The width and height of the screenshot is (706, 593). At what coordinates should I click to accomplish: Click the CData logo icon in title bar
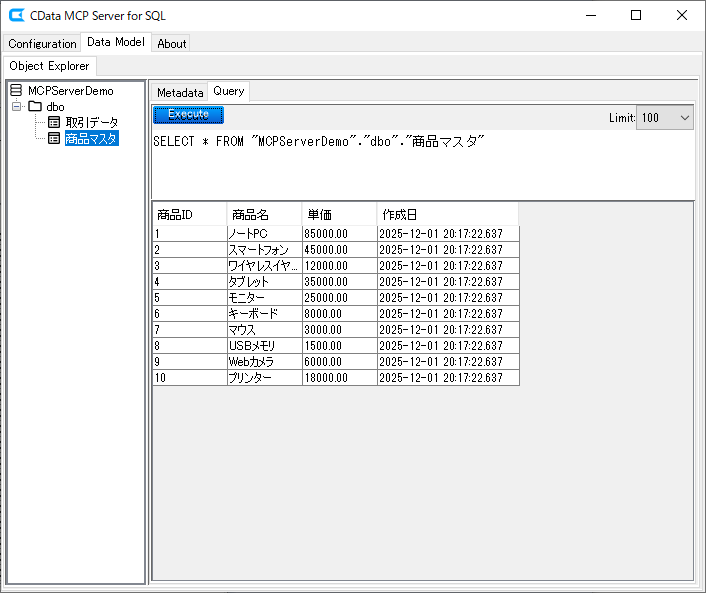(x=17, y=15)
